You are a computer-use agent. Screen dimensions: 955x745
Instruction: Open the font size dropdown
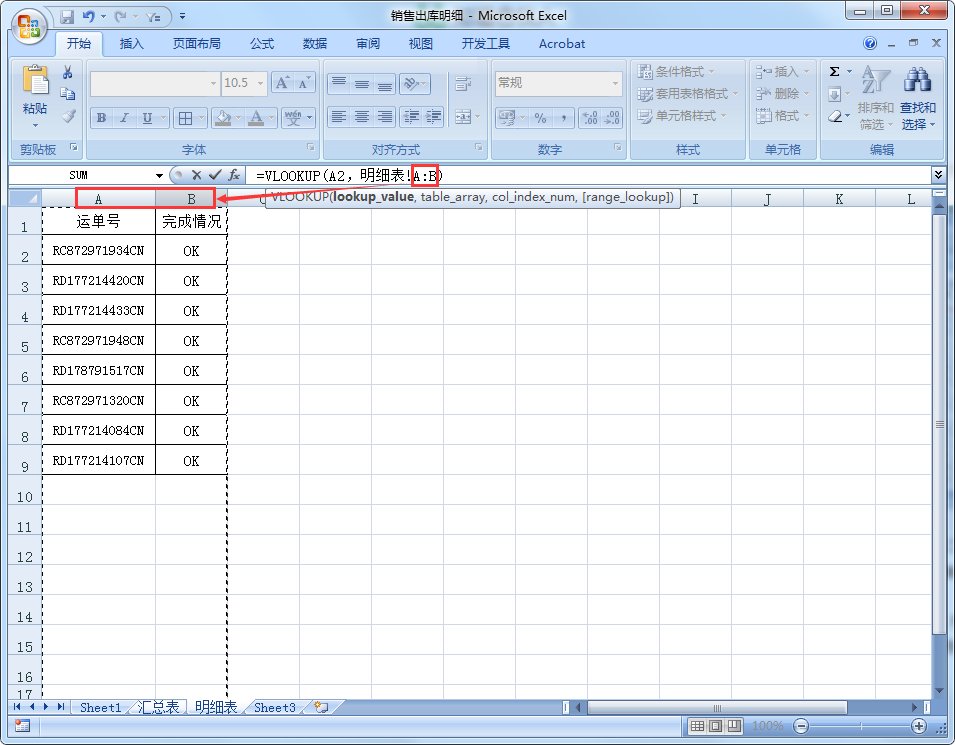click(x=260, y=83)
